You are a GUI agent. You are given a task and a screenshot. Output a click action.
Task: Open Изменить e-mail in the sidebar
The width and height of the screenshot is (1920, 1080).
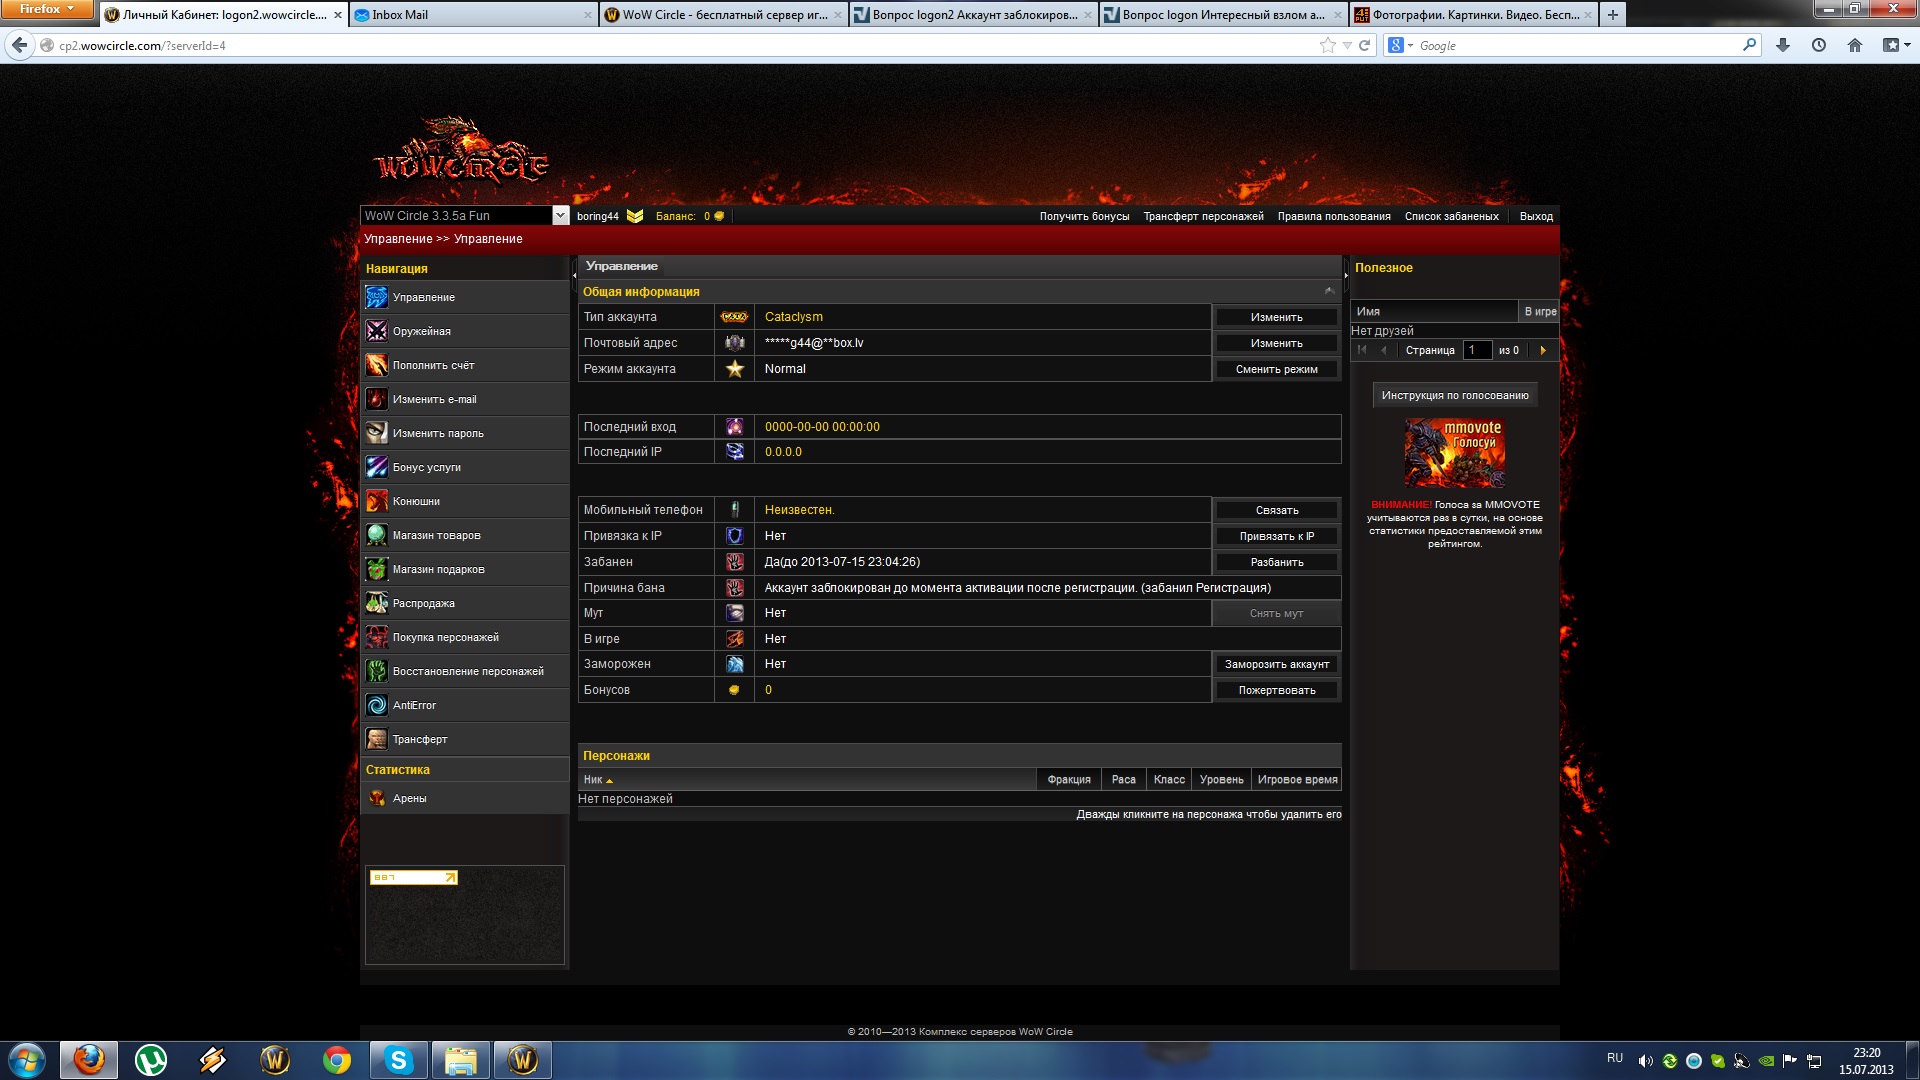(464, 399)
